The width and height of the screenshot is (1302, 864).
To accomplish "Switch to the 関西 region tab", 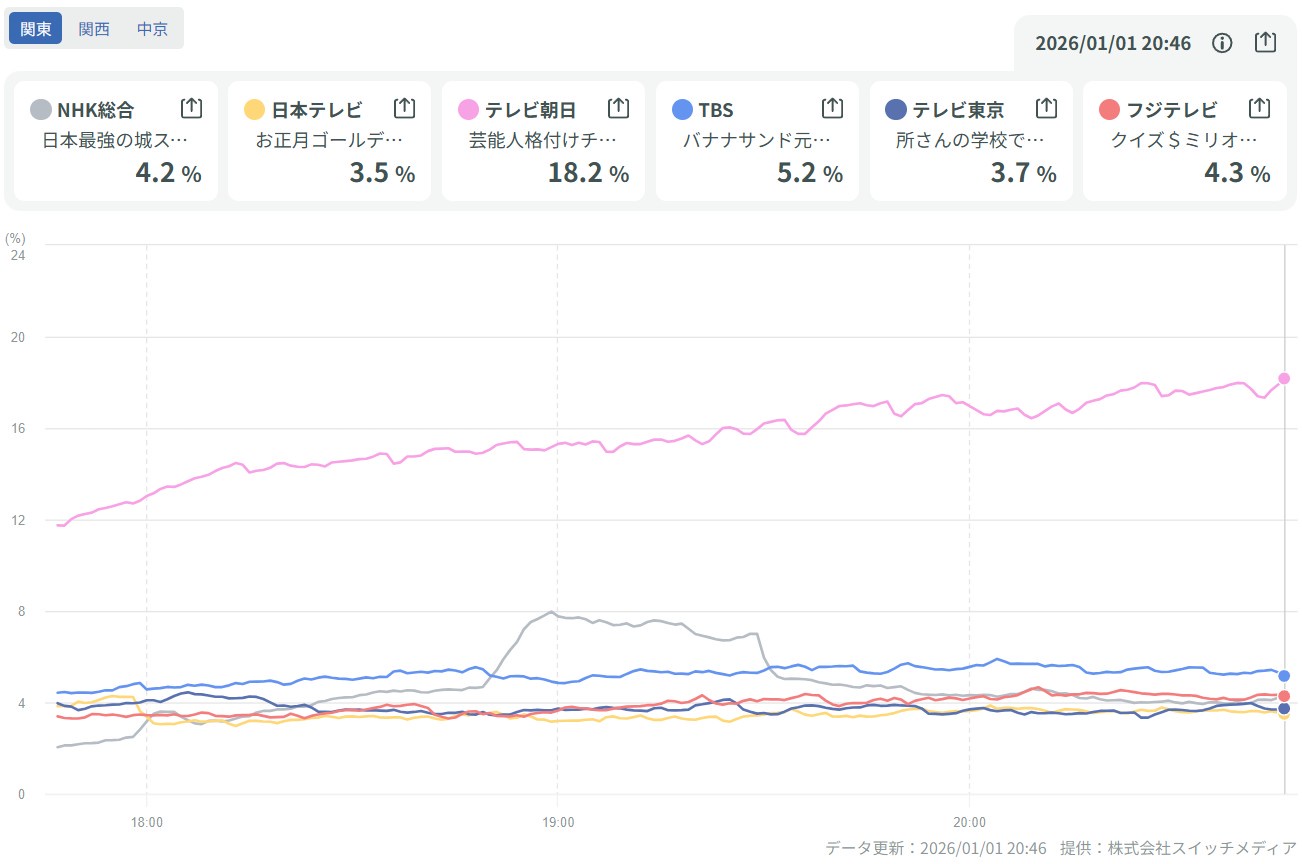I will point(94,29).
